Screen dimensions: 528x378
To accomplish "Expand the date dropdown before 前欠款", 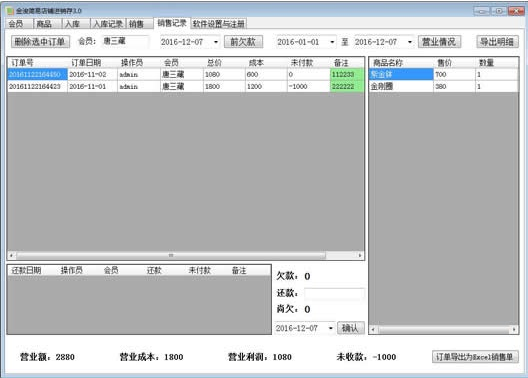I will click(x=216, y=42).
